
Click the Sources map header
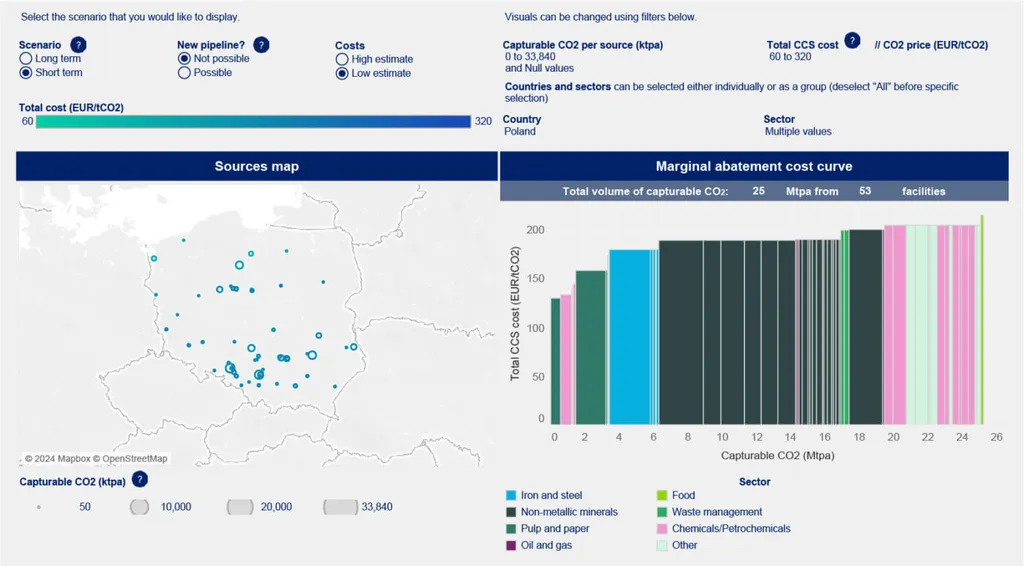(x=256, y=166)
